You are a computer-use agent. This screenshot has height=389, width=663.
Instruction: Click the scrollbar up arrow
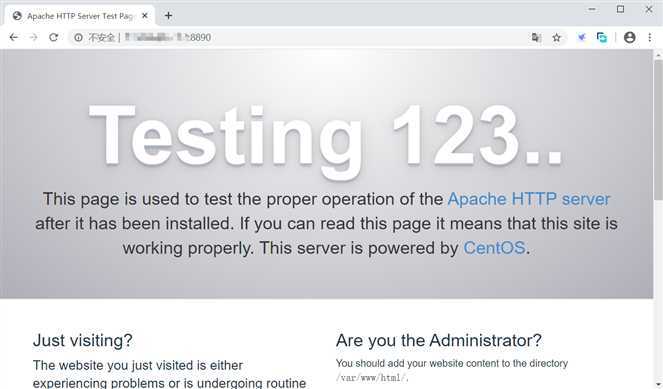pos(658,55)
